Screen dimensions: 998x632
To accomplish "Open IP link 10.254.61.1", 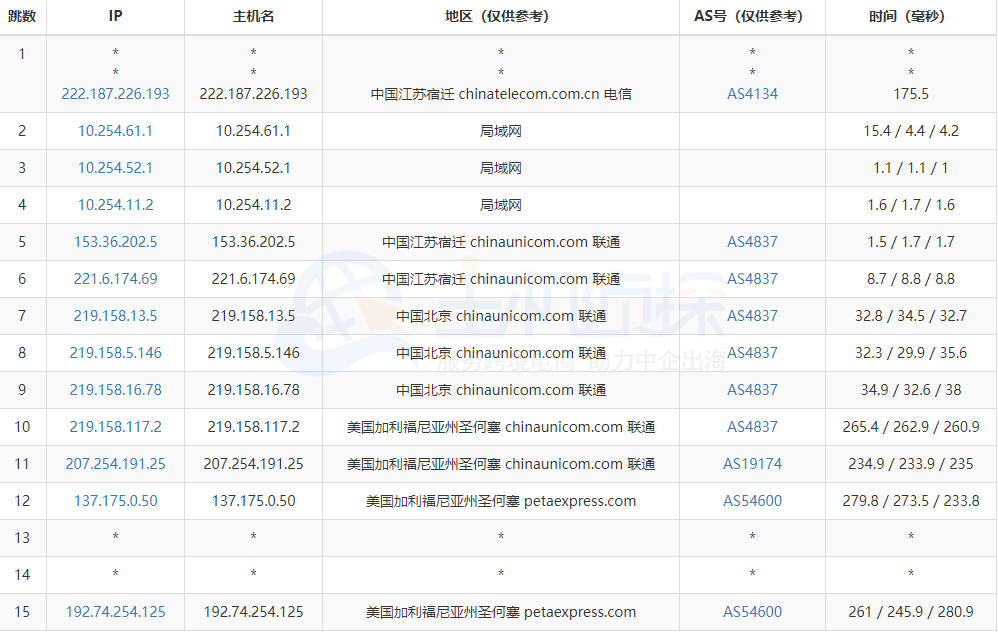I will [115, 131].
